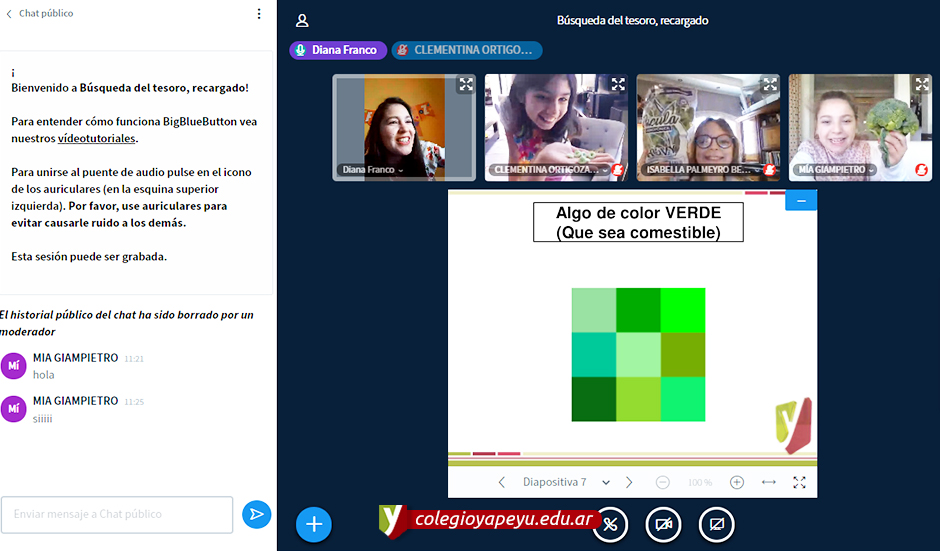Toggle microphone mute button
Viewport: 940px width, 551px height.
[610, 524]
